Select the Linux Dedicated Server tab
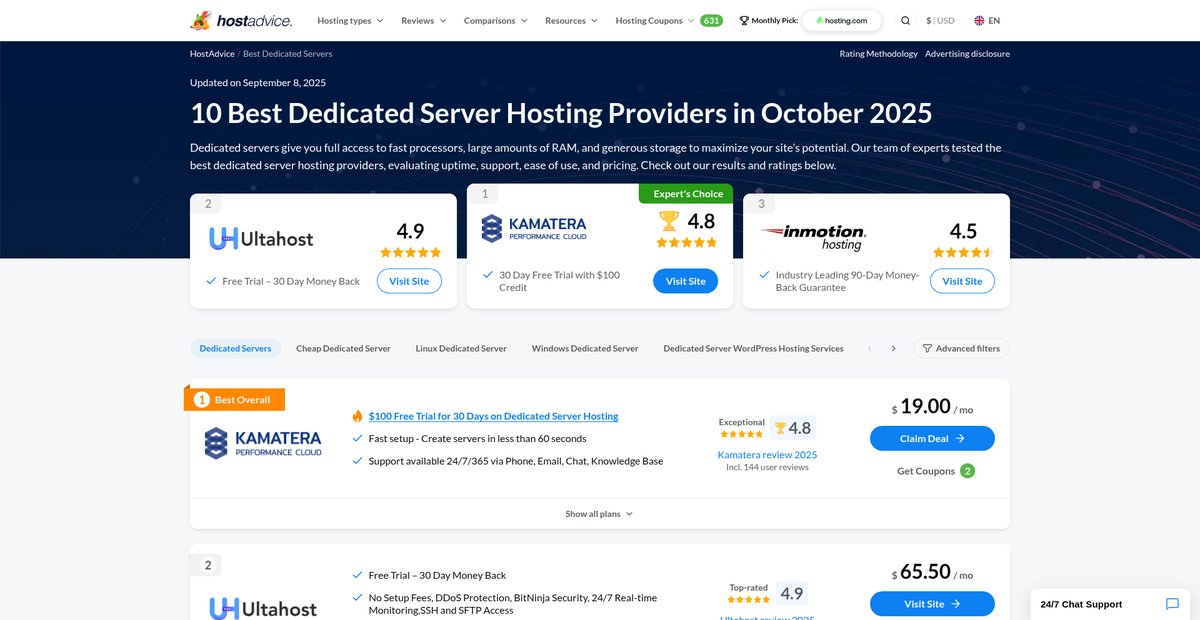The image size is (1200, 620). tap(461, 348)
